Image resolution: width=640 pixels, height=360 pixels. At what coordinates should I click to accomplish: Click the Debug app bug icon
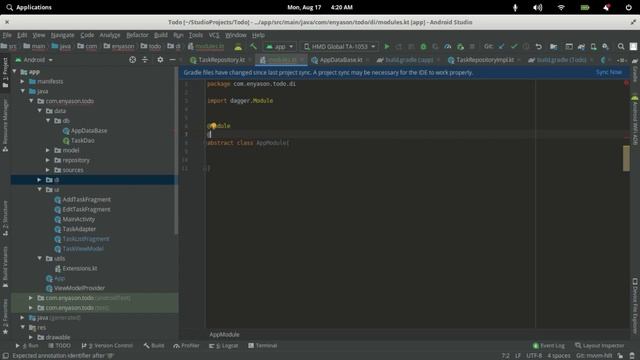[x=423, y=47]
